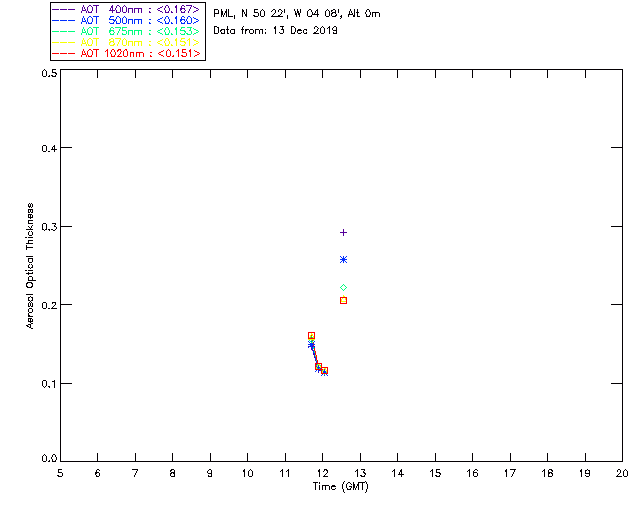The image size is (640, 512).
Task: Click the 0.2 y-axis tick label
Action: point(49,305)
